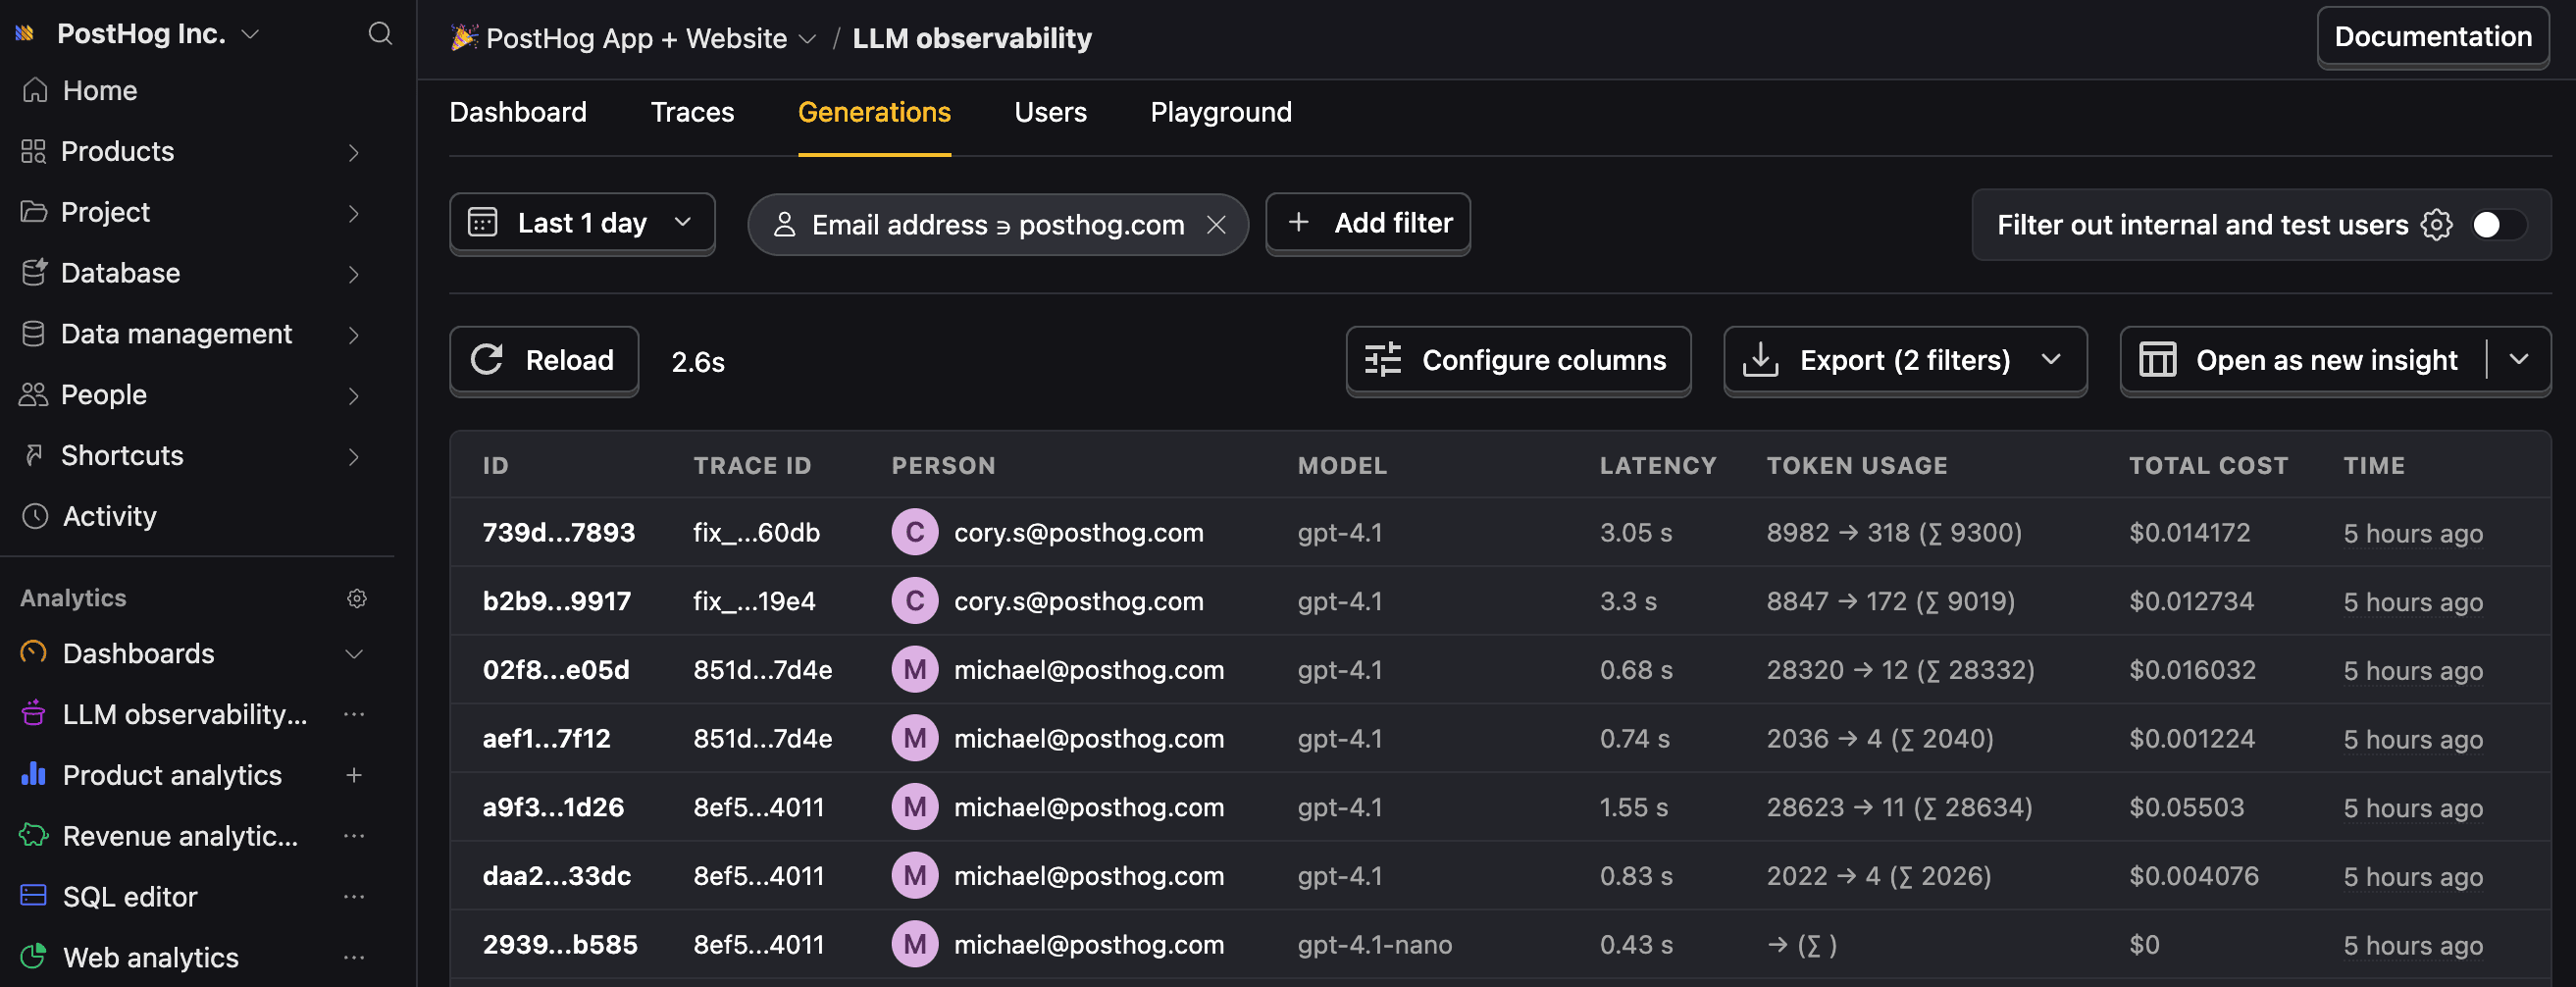Open the Playground tab
The width and height of the screenshot is (2576, 987).
(1220, 112)
